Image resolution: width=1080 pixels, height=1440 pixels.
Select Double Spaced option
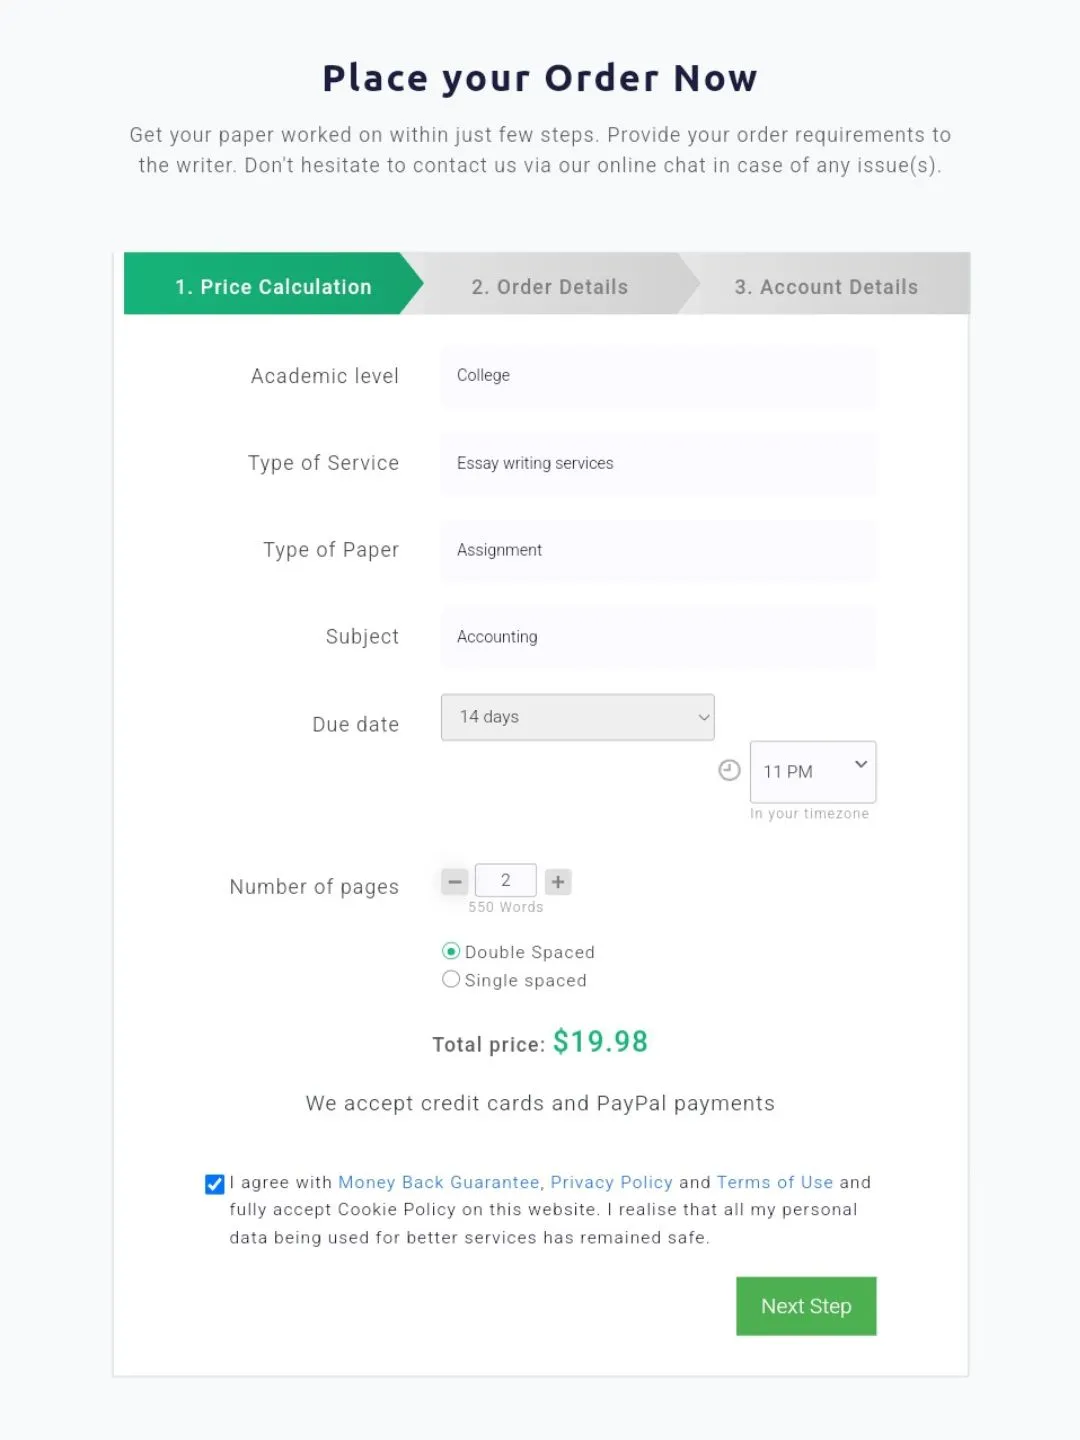point(452,951)
